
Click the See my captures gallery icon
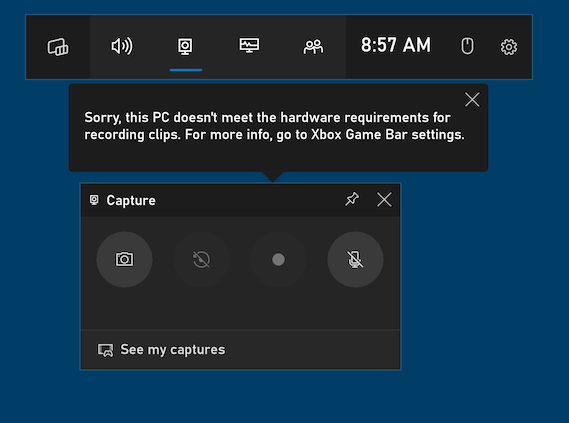point(105,350)
